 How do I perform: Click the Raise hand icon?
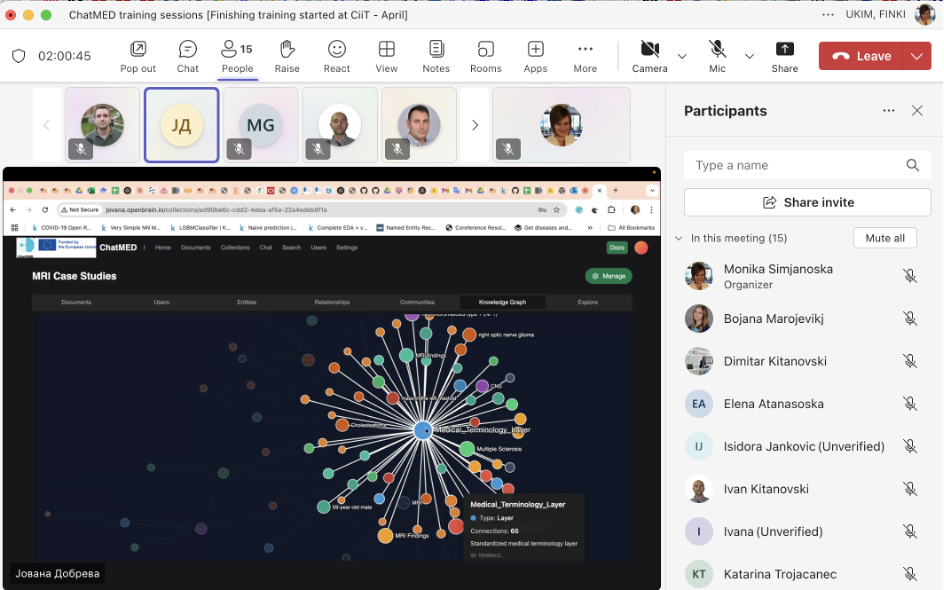click(x=287, y=56)
